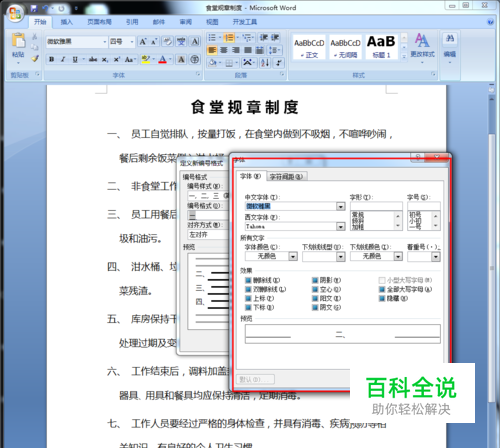Apply superscript formatting
This screenshot has width=500, height=448.
coord(116,59)
